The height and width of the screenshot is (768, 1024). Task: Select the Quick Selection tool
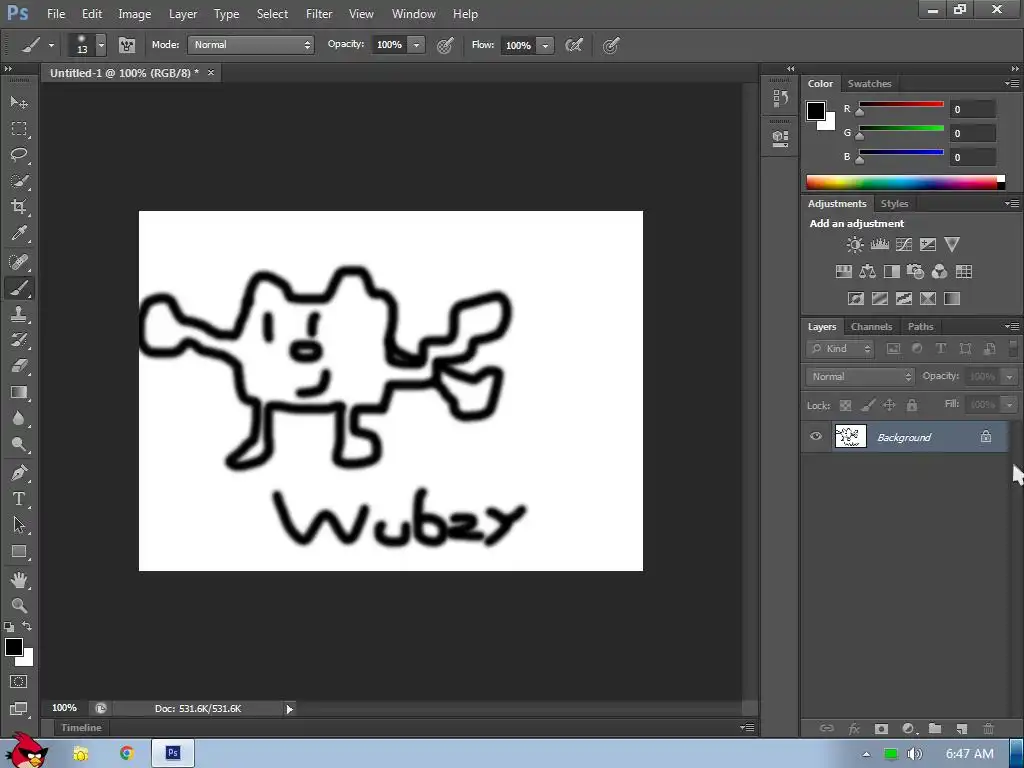point(19,181)
